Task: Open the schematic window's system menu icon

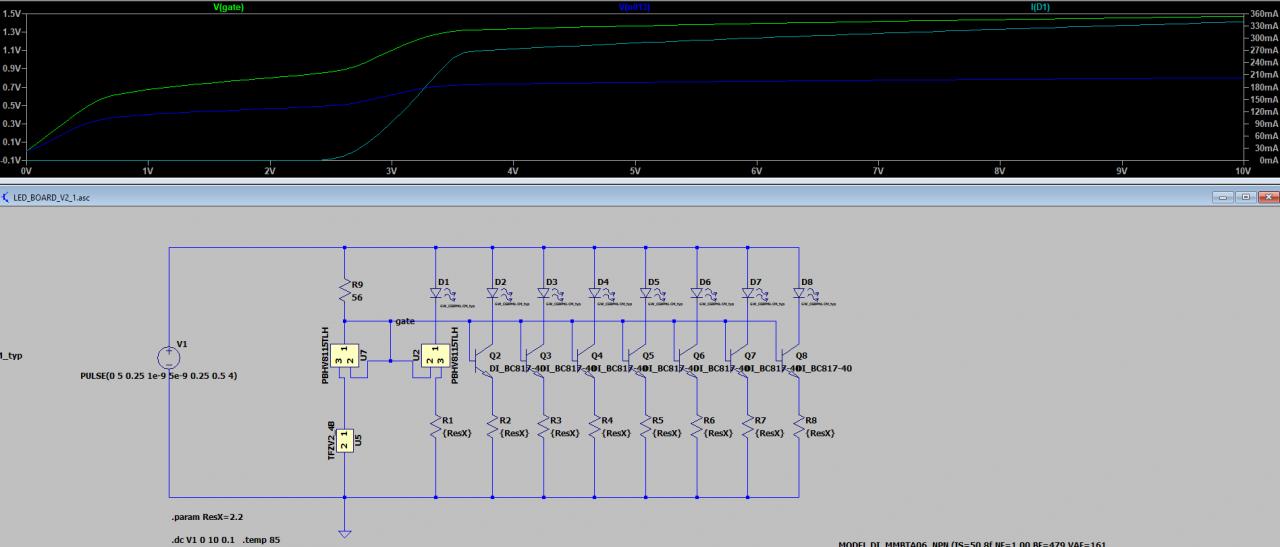Action: click(x=6, y=198)
